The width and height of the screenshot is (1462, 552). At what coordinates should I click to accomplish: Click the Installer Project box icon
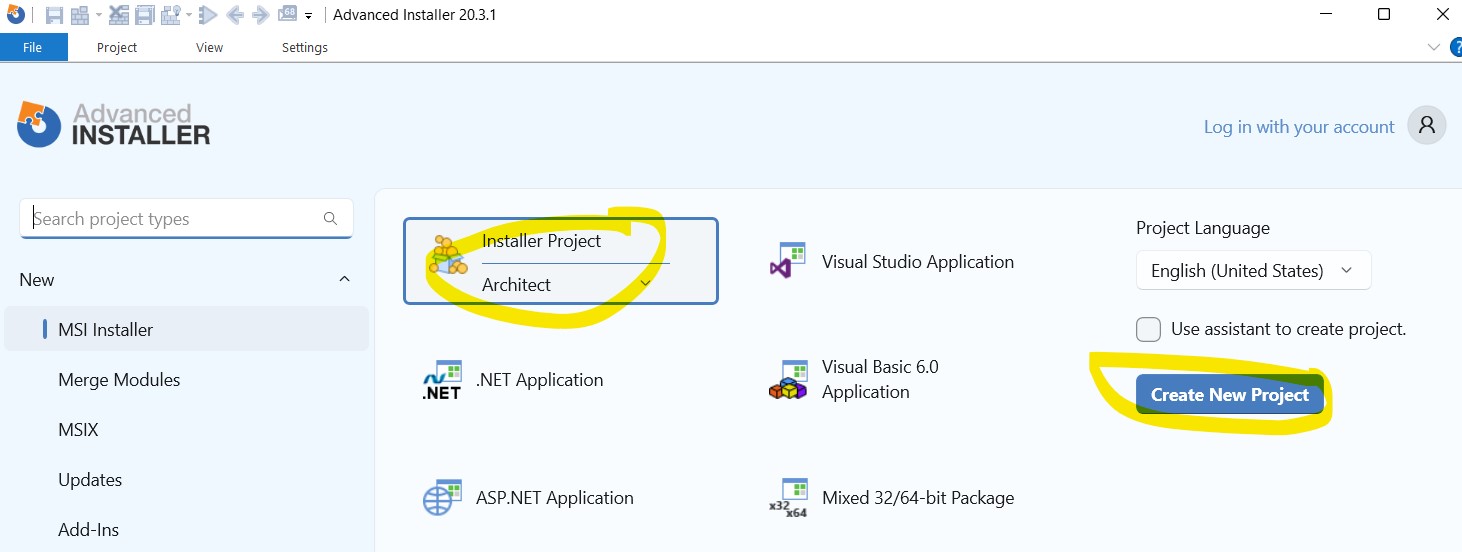click(448, 256)
